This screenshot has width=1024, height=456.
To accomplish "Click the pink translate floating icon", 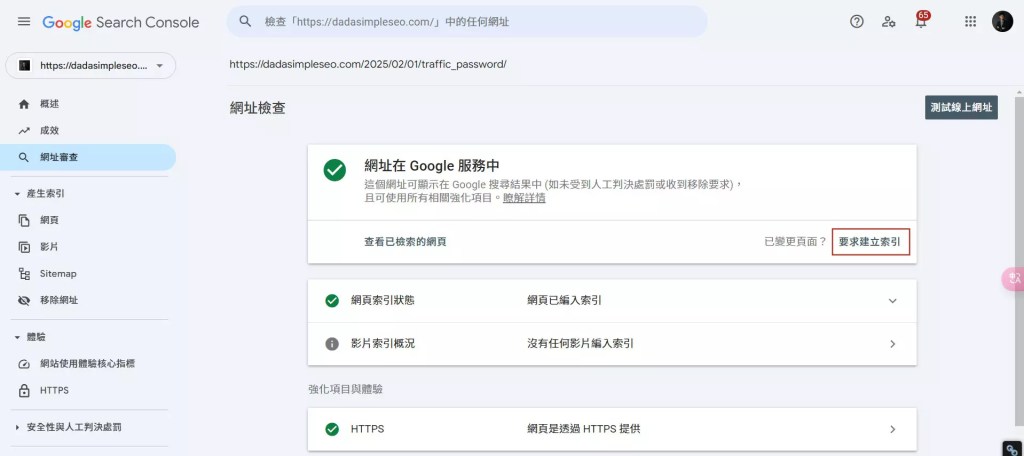I will (1014, 279).
